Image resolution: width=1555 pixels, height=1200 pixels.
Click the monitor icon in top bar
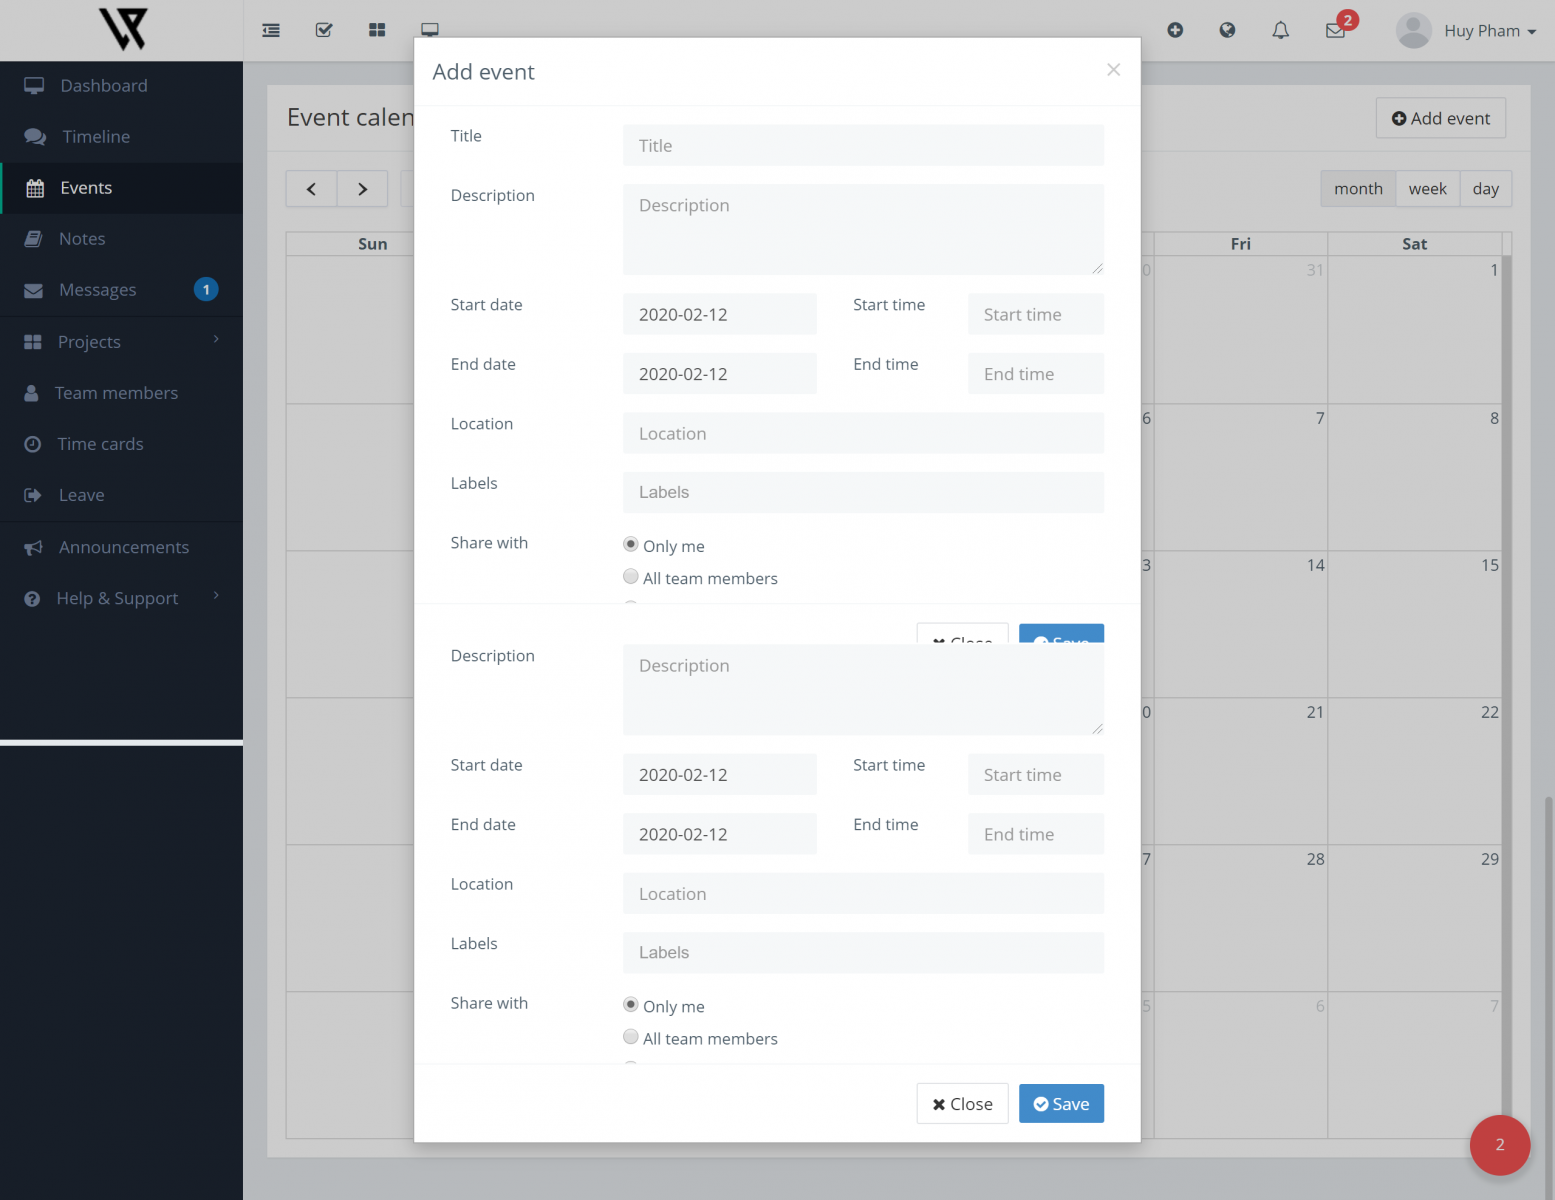click(430, 30)
